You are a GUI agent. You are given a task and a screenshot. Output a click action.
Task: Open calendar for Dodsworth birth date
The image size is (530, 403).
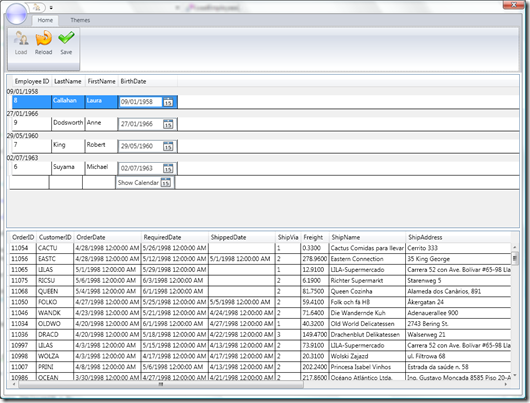coord(168,124)
